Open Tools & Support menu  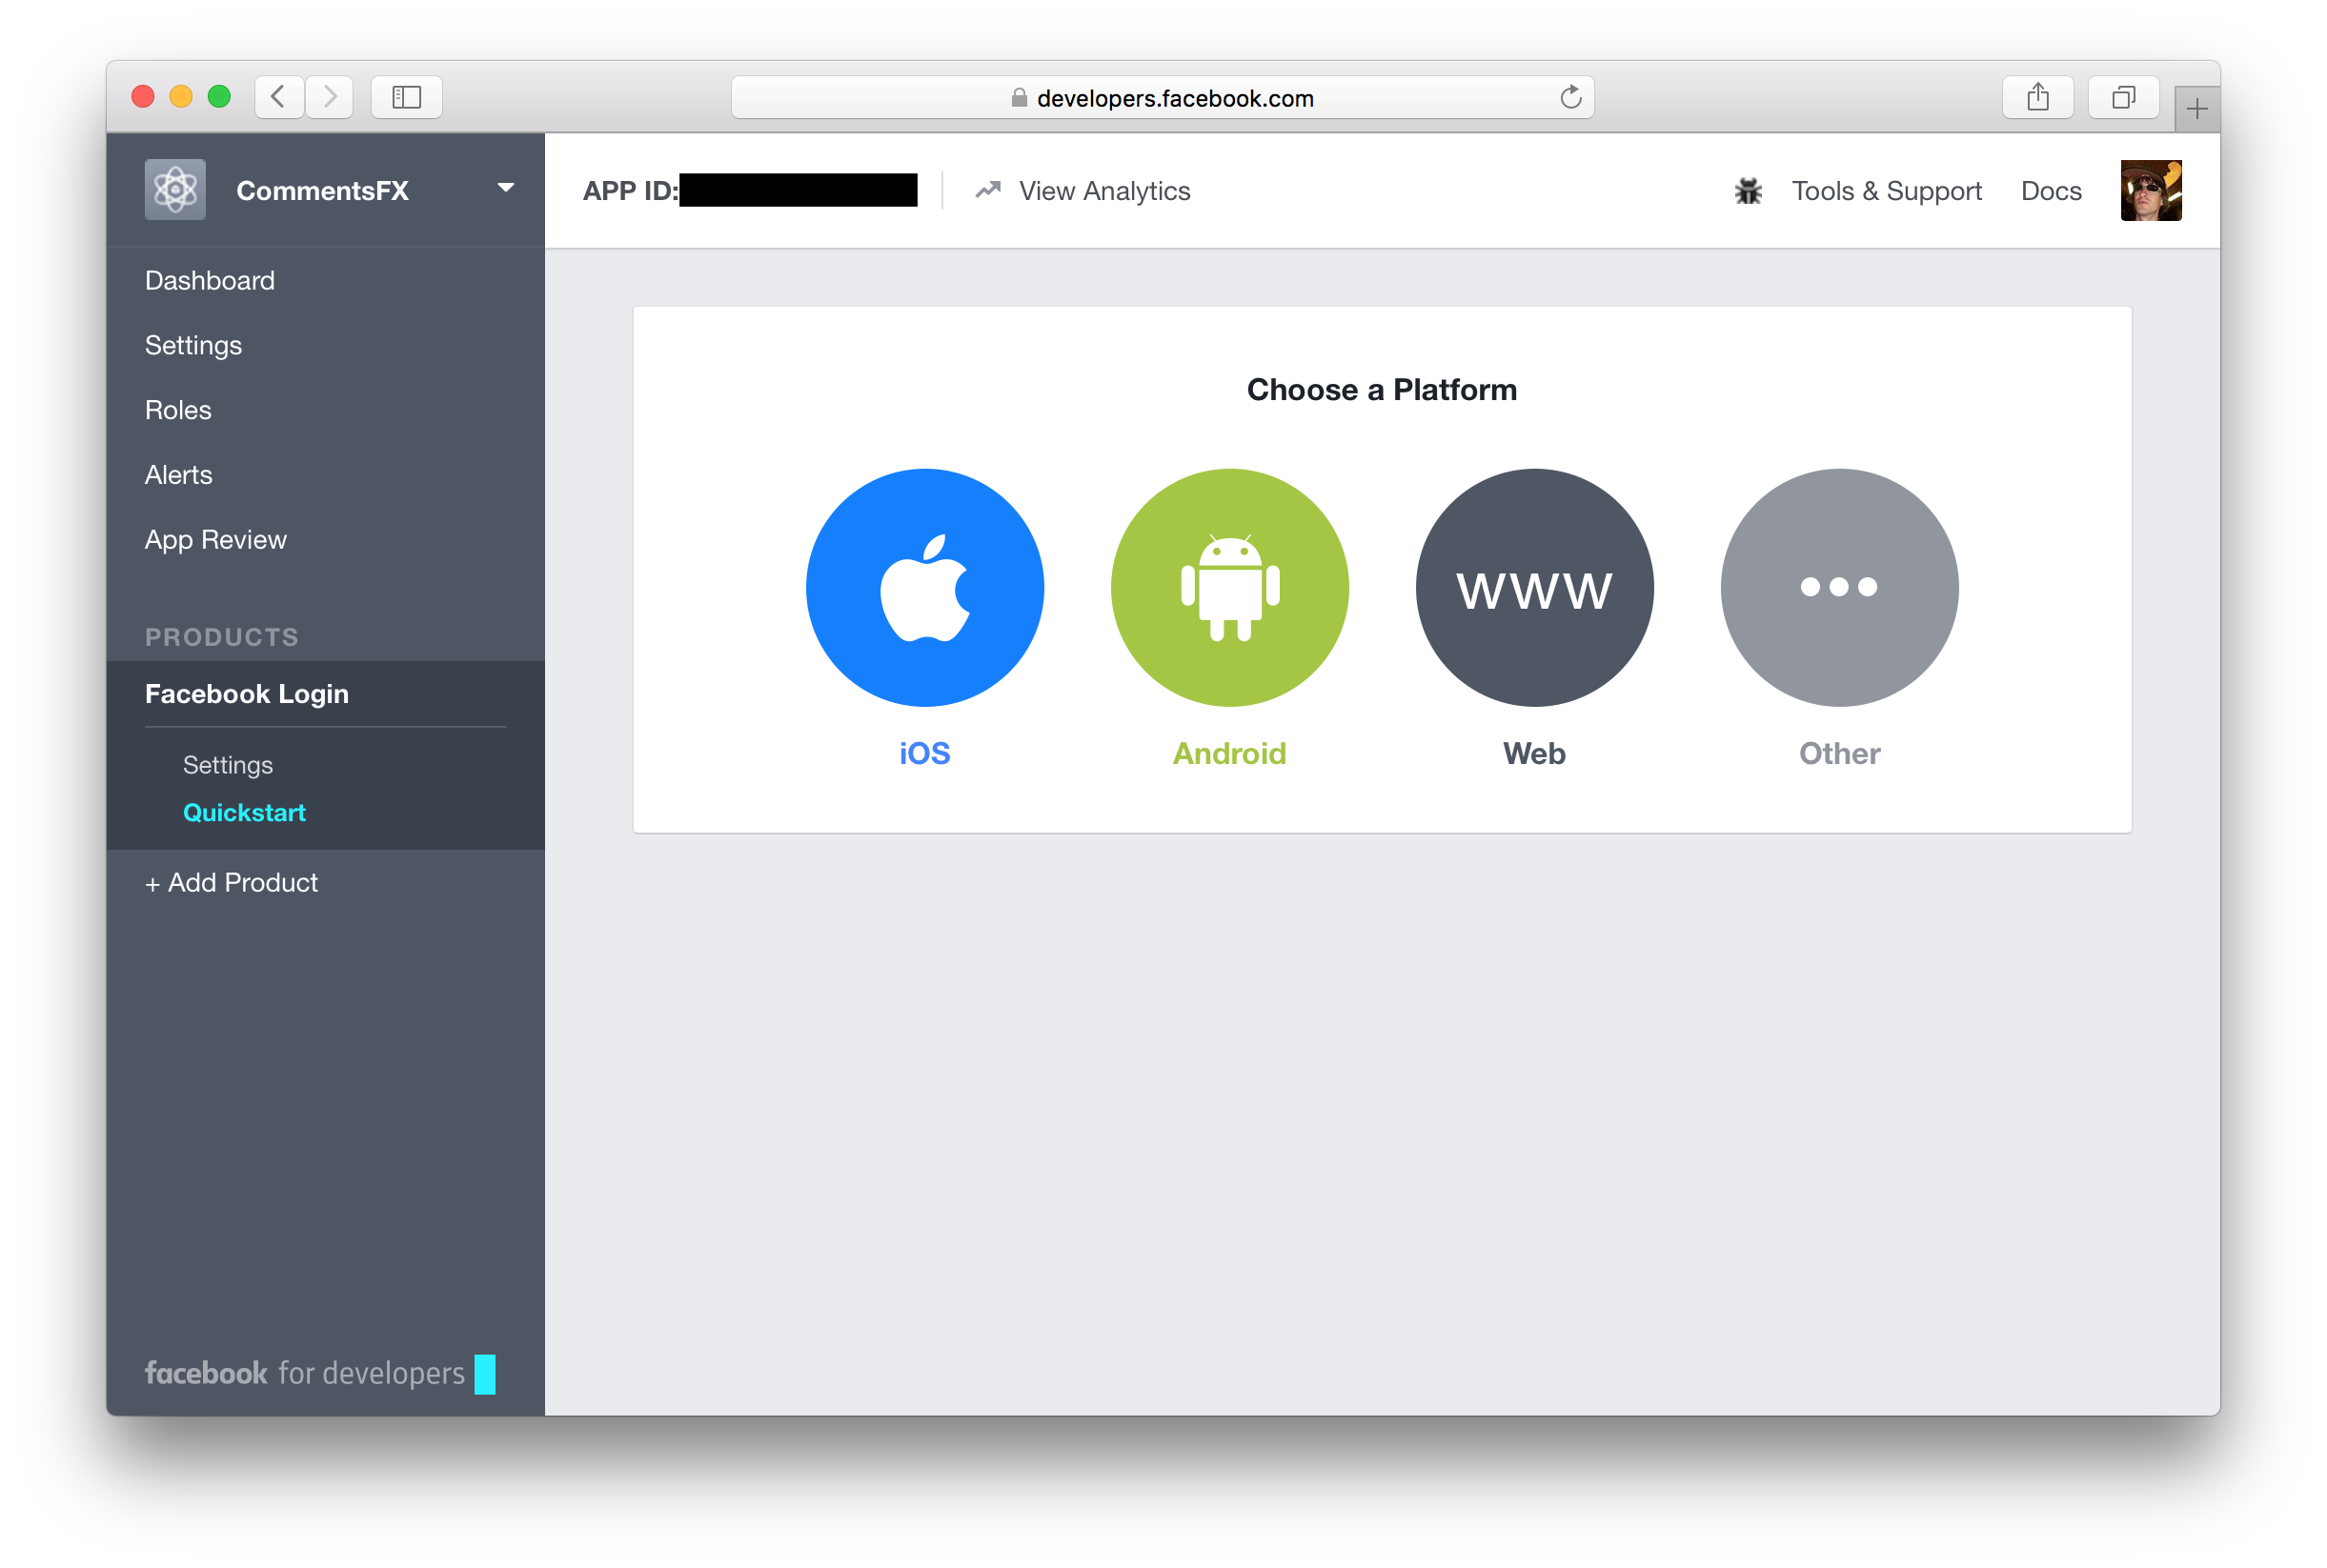[x=1888, y=189]
